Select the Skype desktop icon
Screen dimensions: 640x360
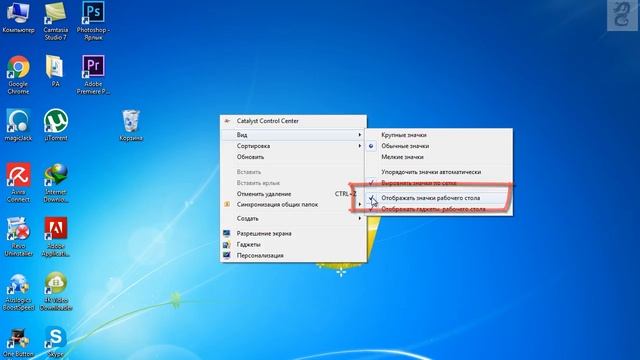[x=56, y=342]
